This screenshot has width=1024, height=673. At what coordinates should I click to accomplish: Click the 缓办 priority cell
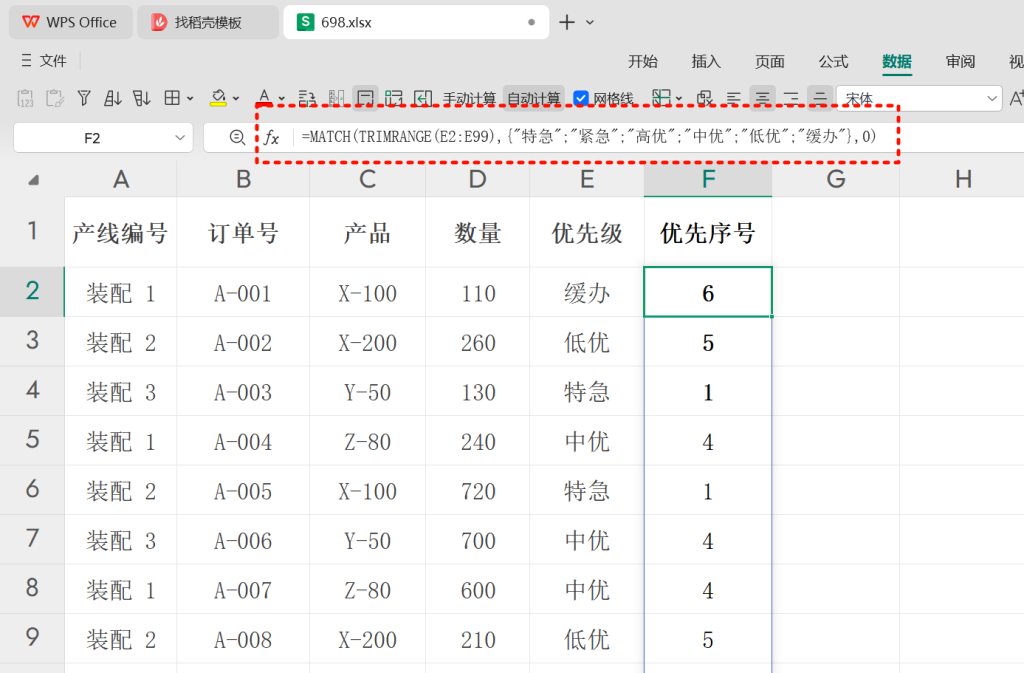coord(586,293)
